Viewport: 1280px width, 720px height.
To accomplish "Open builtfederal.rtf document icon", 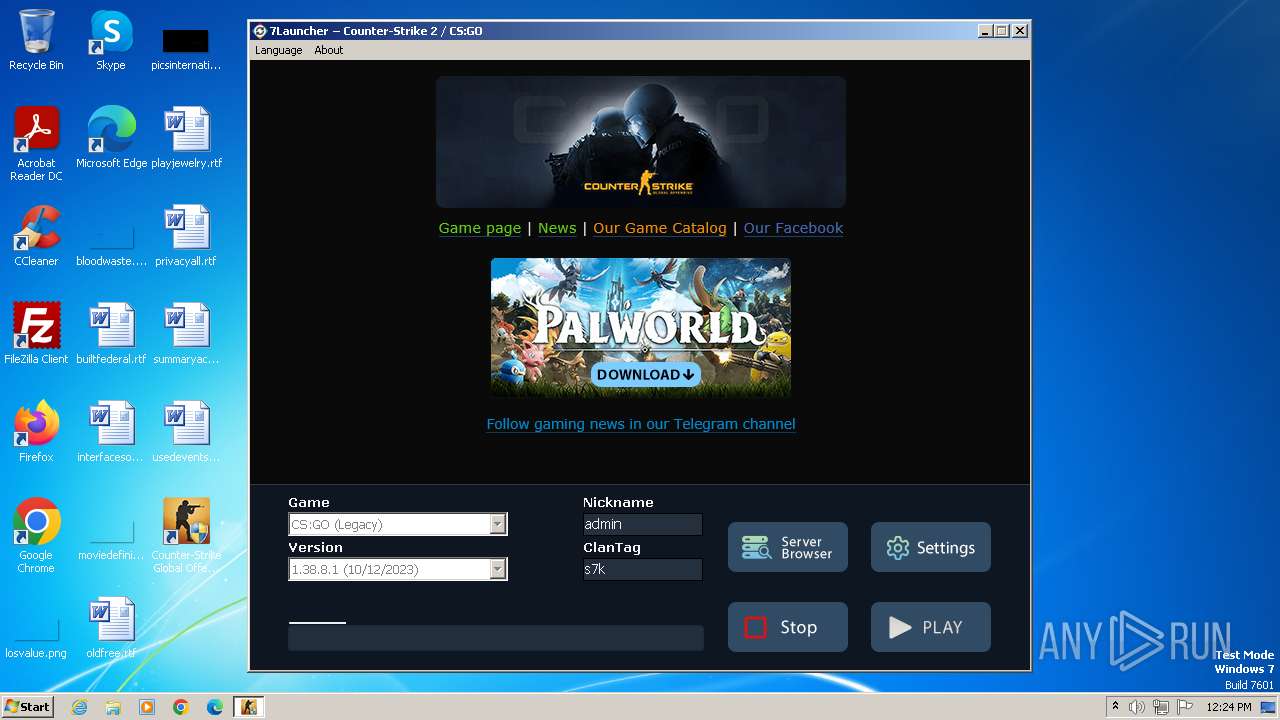I will (111, 334).
